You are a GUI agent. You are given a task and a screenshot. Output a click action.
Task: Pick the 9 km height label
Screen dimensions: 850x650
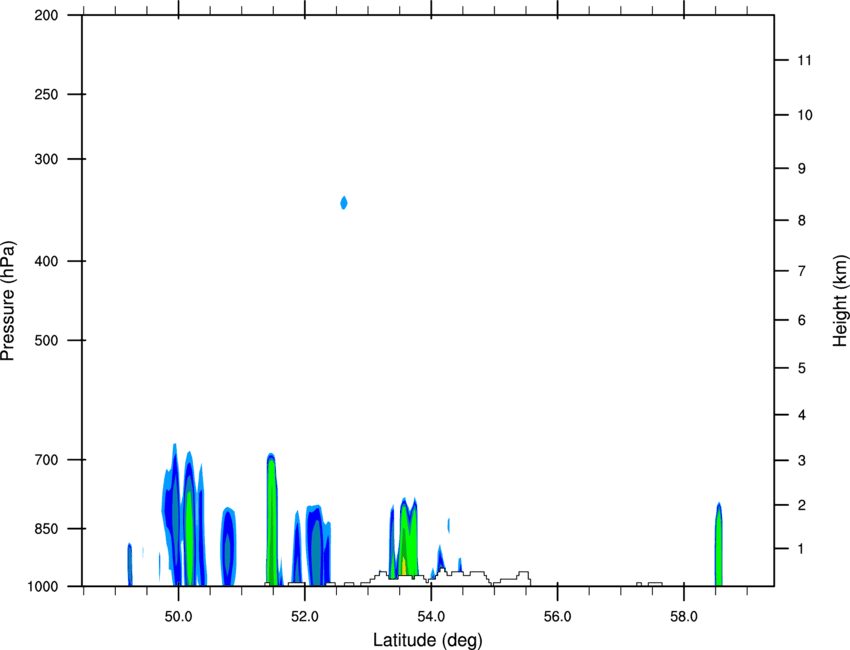pyautogui.click(x=802, y=169)
